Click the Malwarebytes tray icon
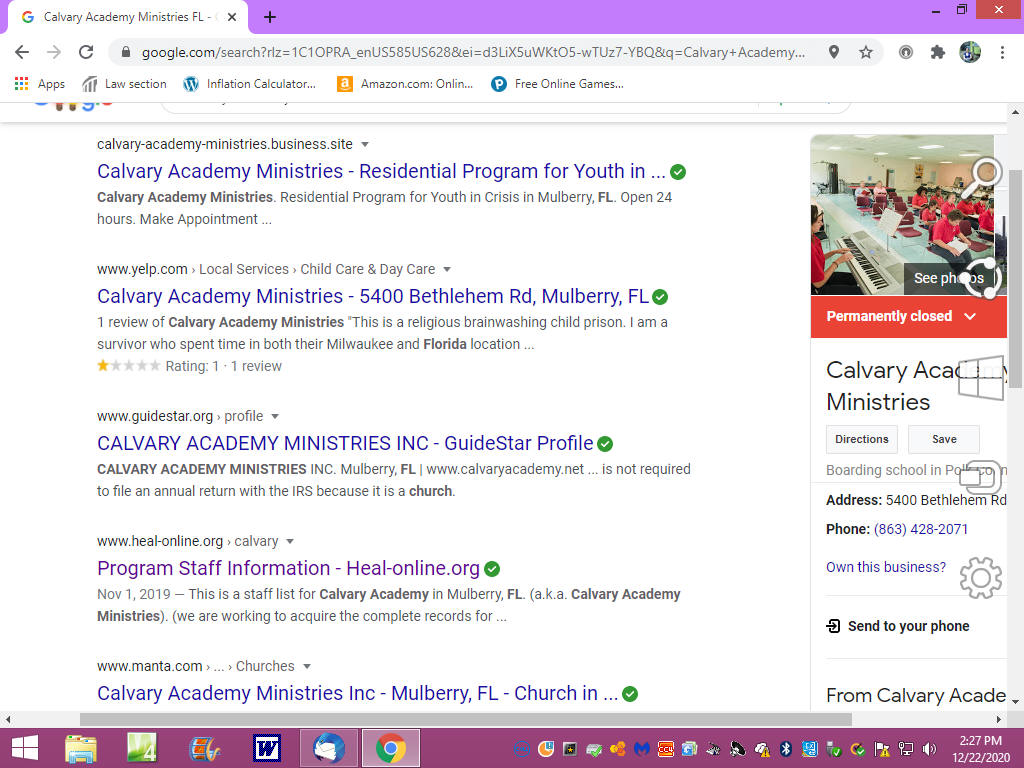The width and height of the screenshot is (1024, 768). pyautogui.click(x=642, y=749)
